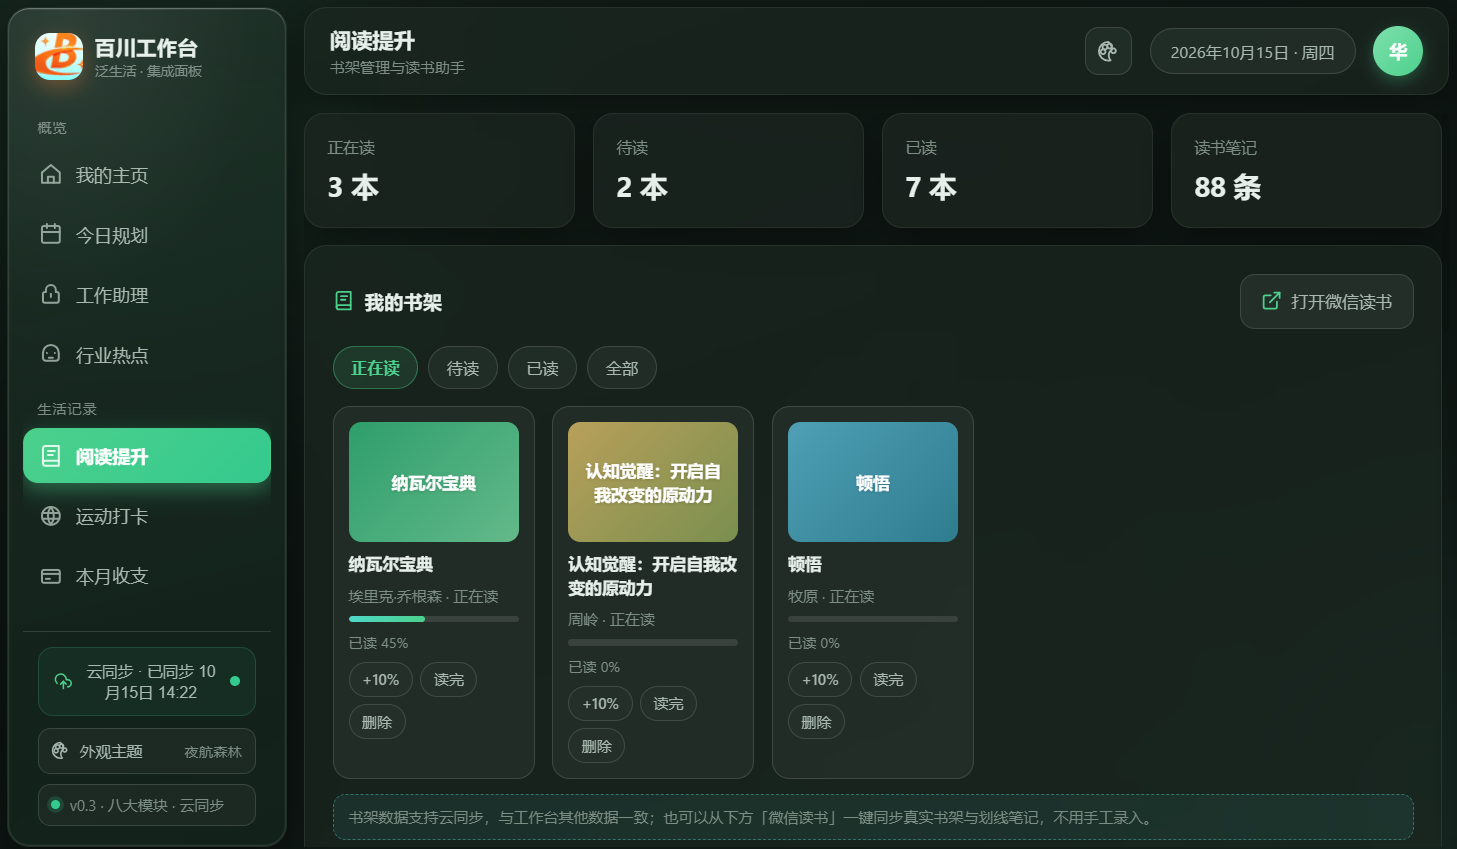Click the 纳瓦尔宝典 reading progress bar
Image resolution: width=1457 pixels, height=849 pixels.
[x=434, y=619]
